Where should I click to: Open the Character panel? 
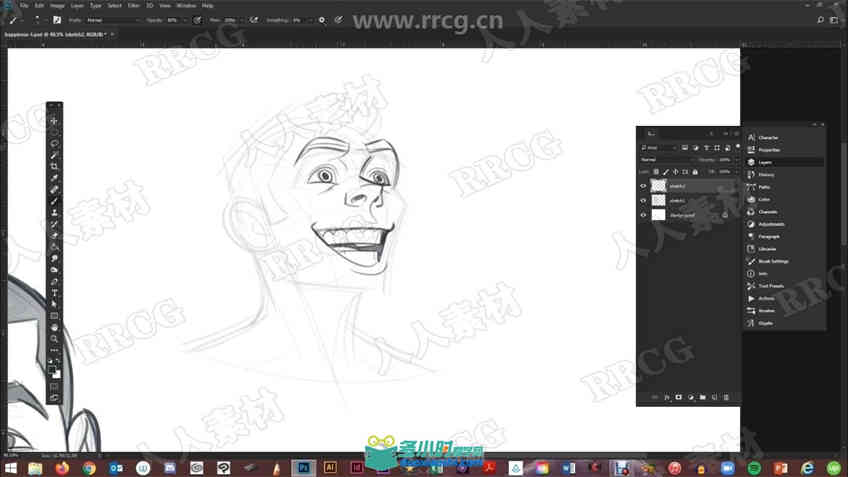768,137
